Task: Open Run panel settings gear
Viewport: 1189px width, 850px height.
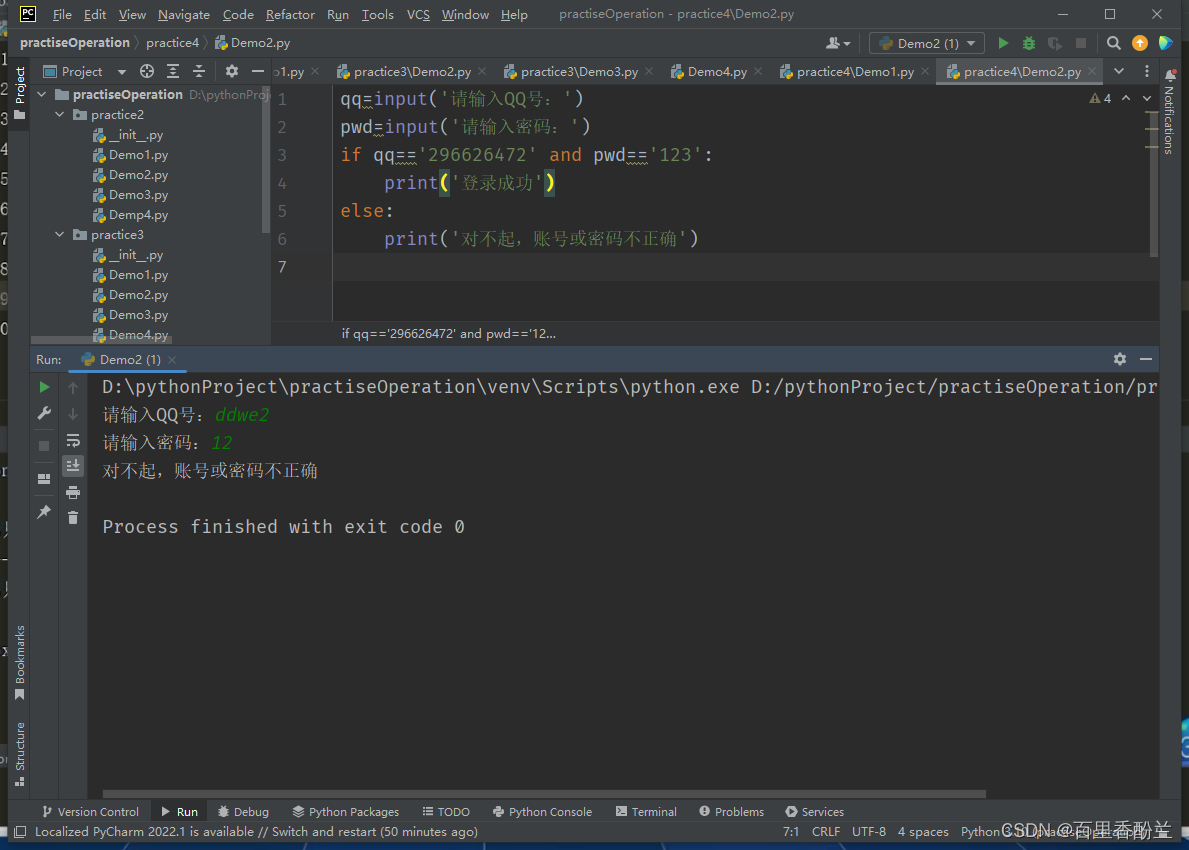Action: click(x=1120, y=359)
